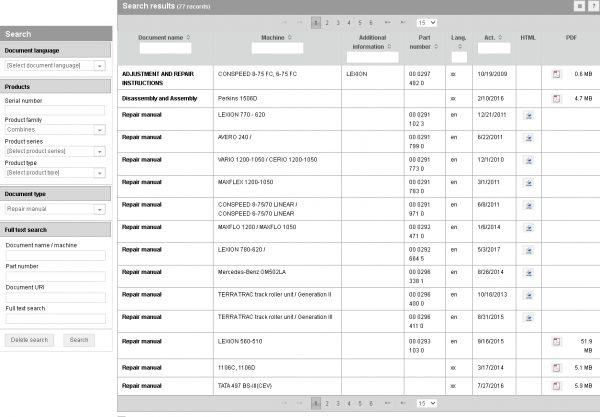Open the Product family Combines dropdown
The image size is (600, 417).
pyautogui.click(x=99, y=130)
